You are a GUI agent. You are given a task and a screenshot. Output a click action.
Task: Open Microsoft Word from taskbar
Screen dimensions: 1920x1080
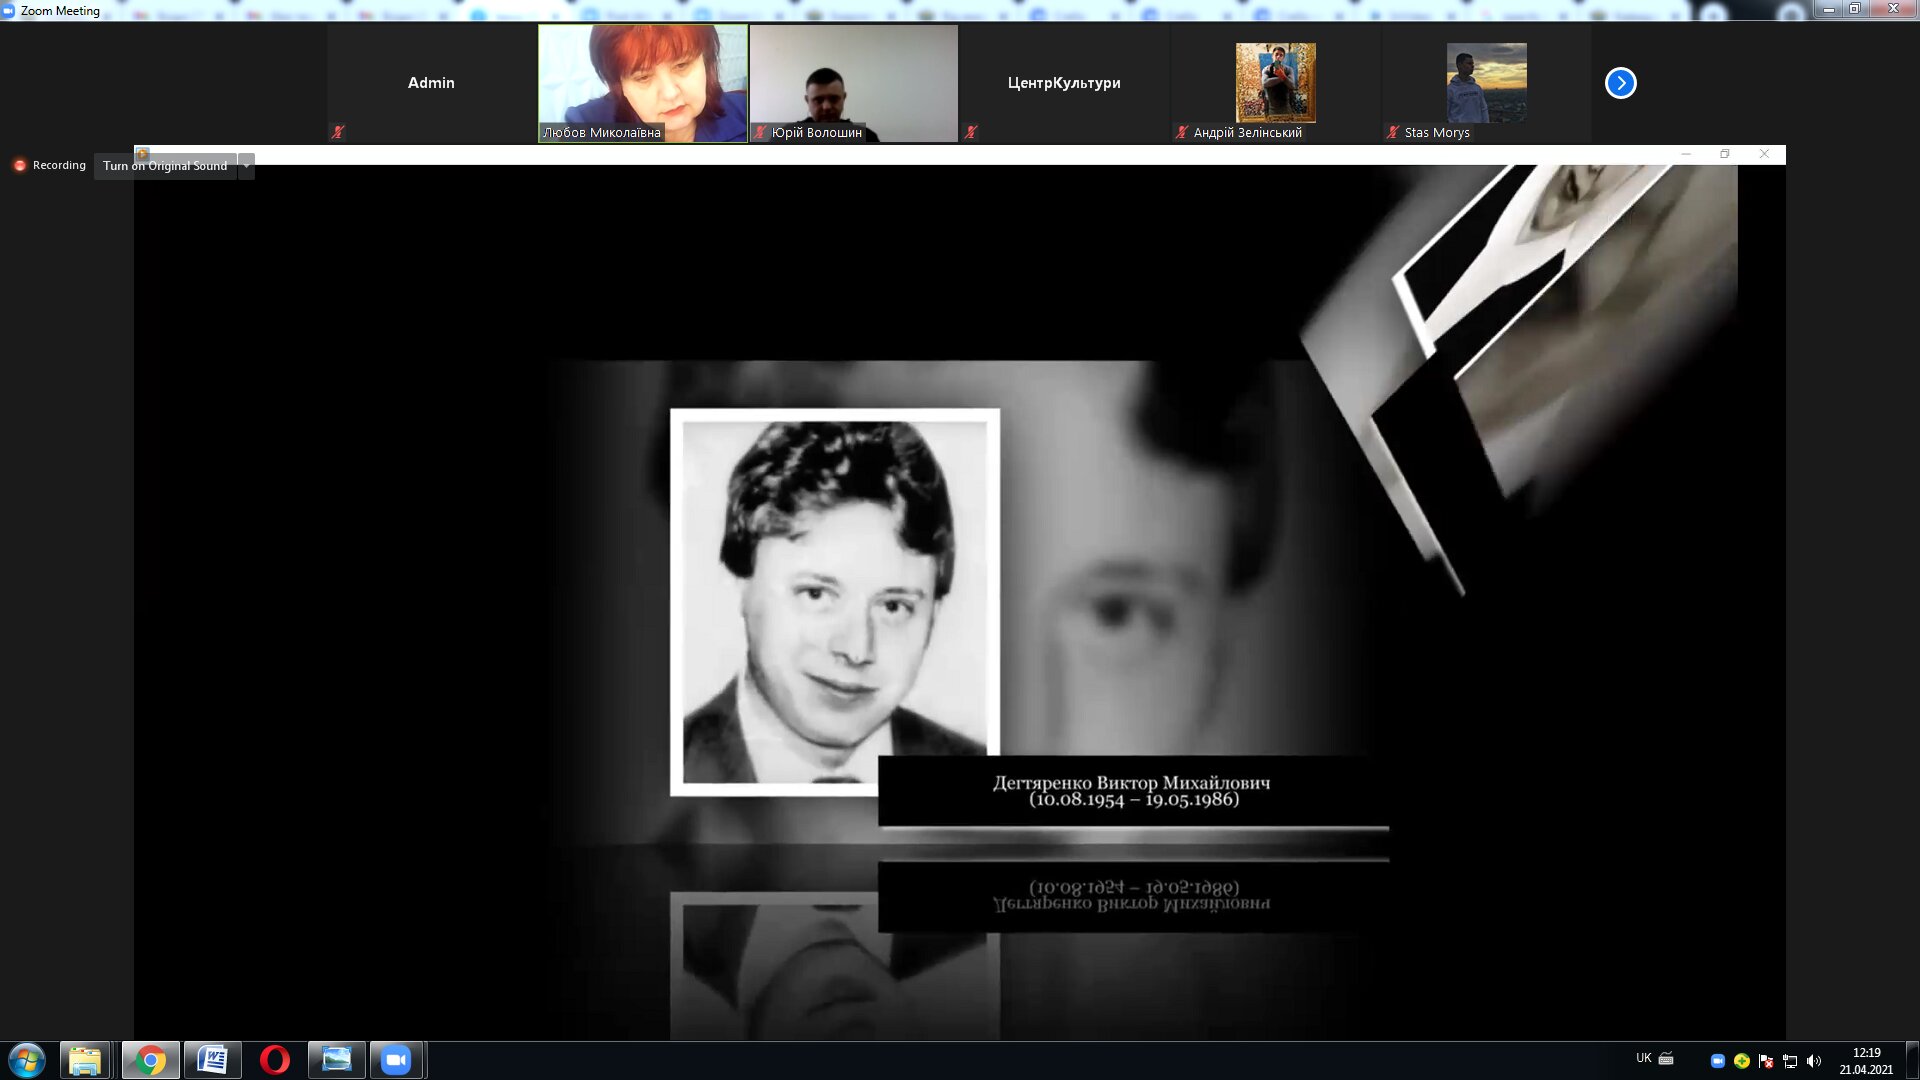pyautogui.click(x=212, y=1060)
